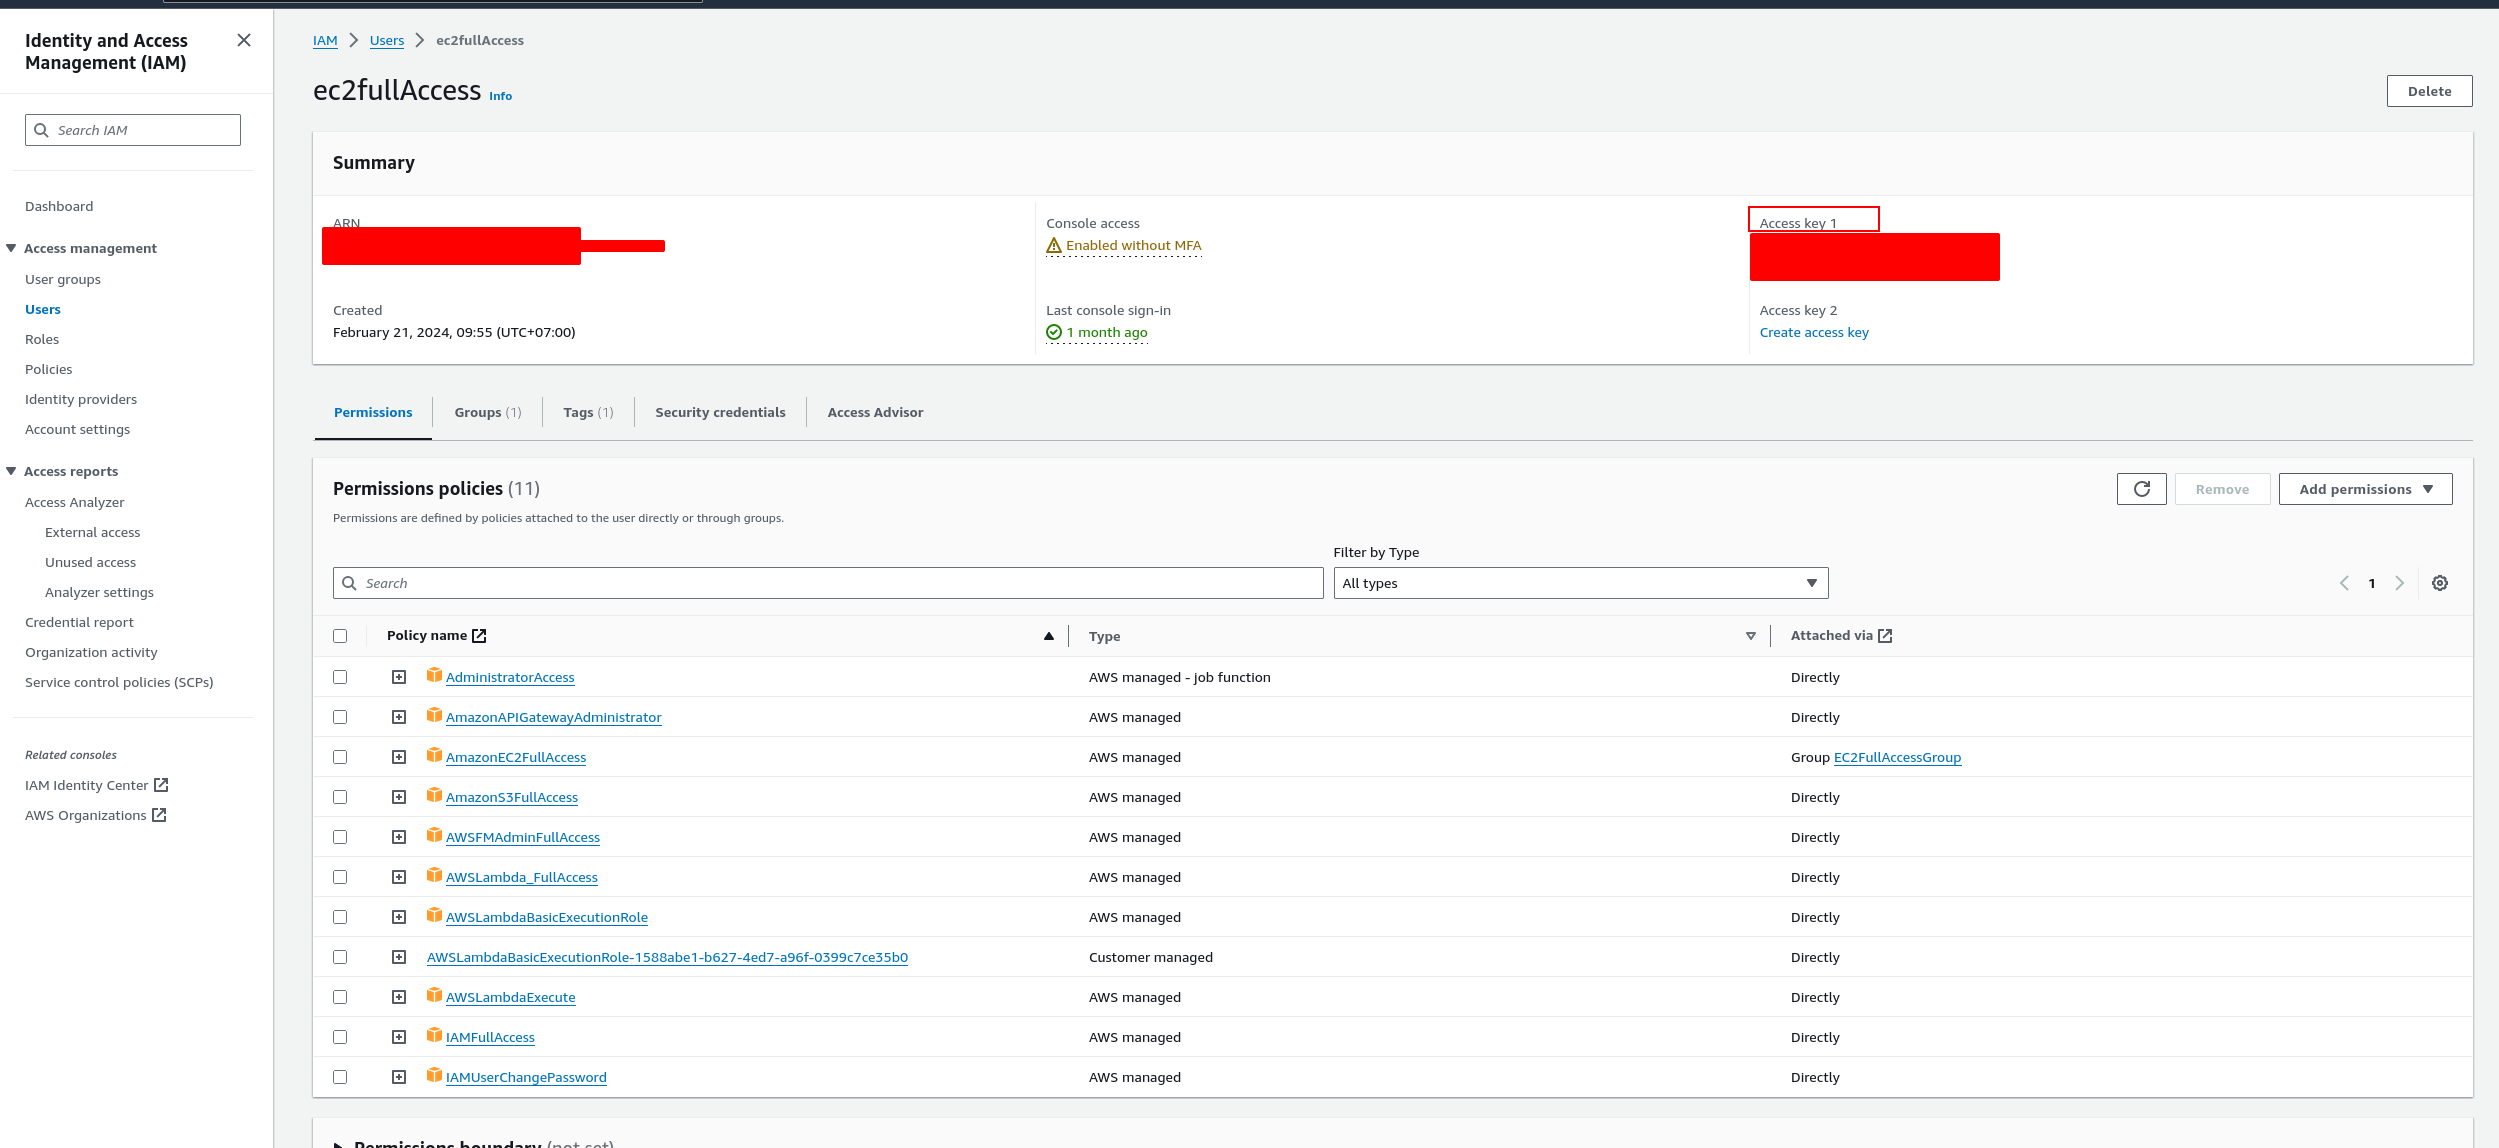Click the AWSLambdaExecute policy box icon
The image size is (2499, 1148).
(434, 995)
